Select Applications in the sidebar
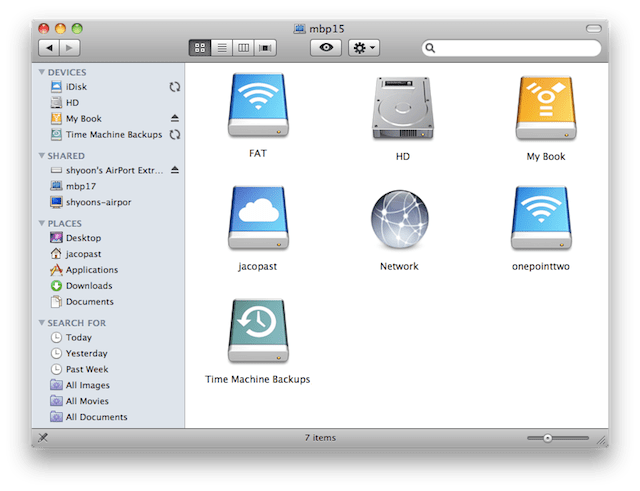This screenshot has width=640, height=491. (x=91, y=270)
